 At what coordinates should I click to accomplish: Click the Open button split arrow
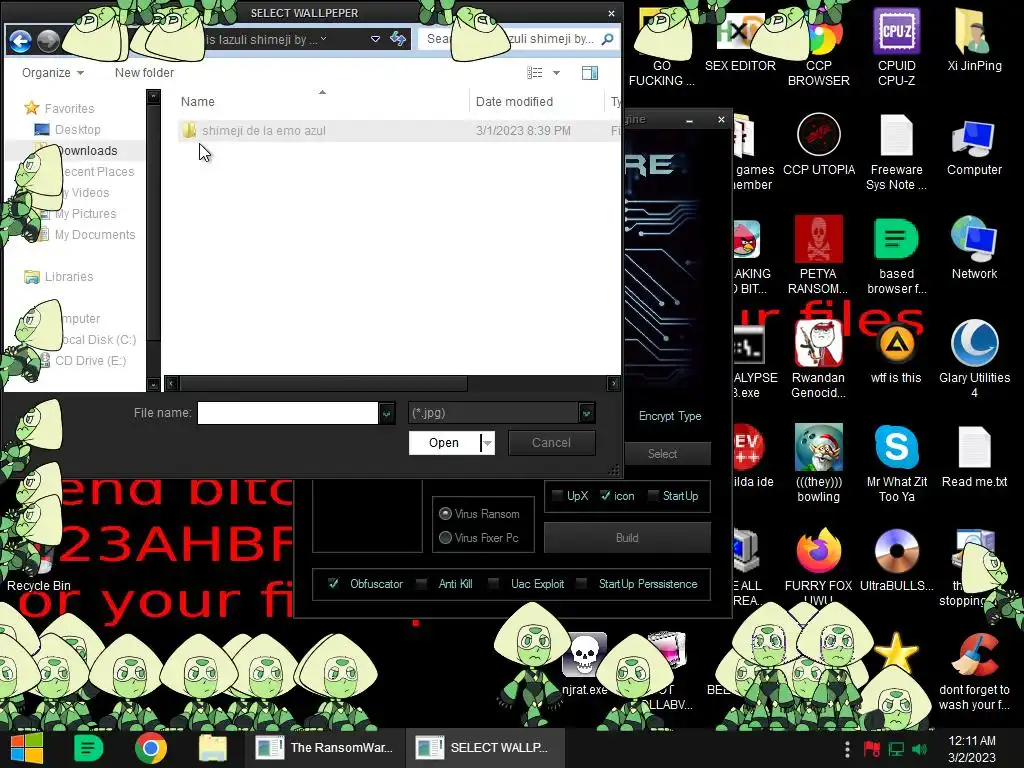(487, 443)
